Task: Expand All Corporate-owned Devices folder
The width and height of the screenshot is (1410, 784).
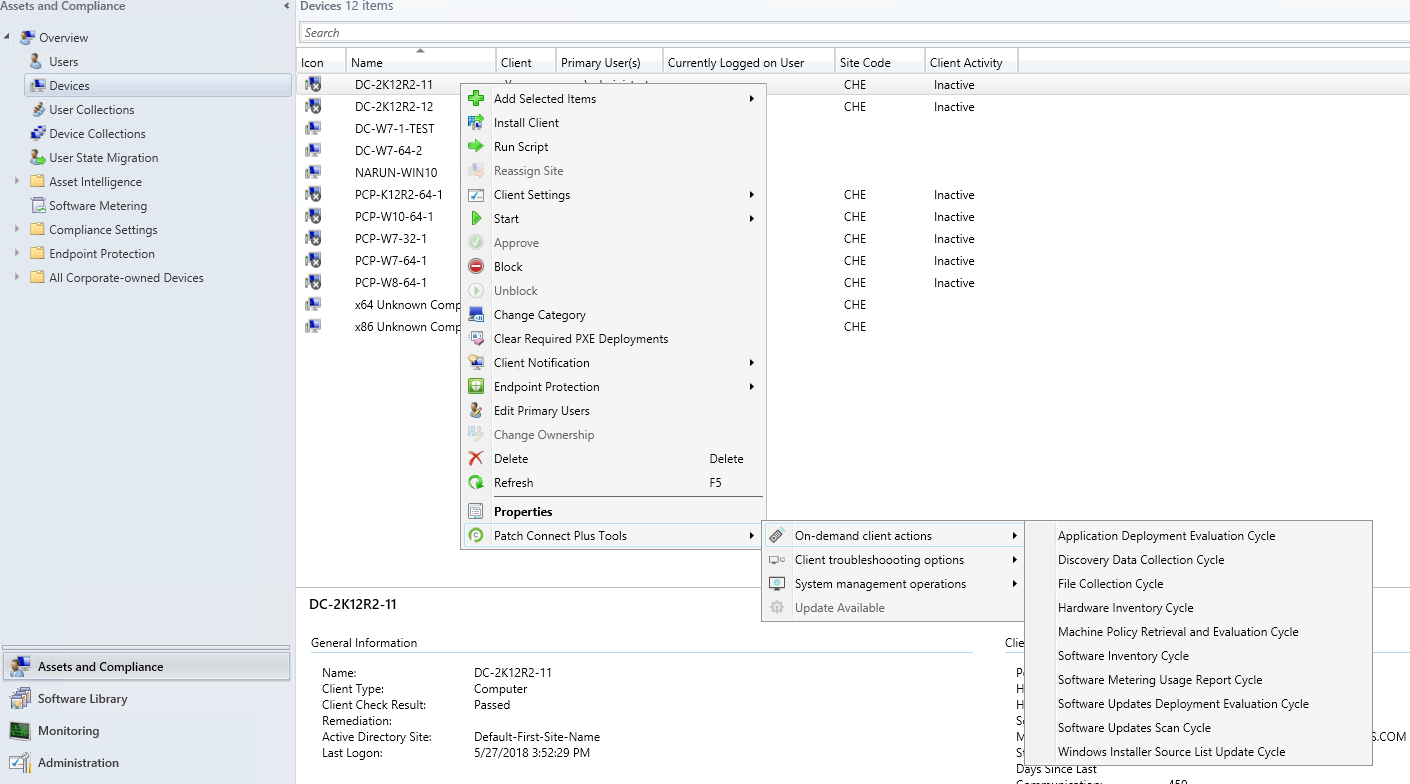Action: 17,278
